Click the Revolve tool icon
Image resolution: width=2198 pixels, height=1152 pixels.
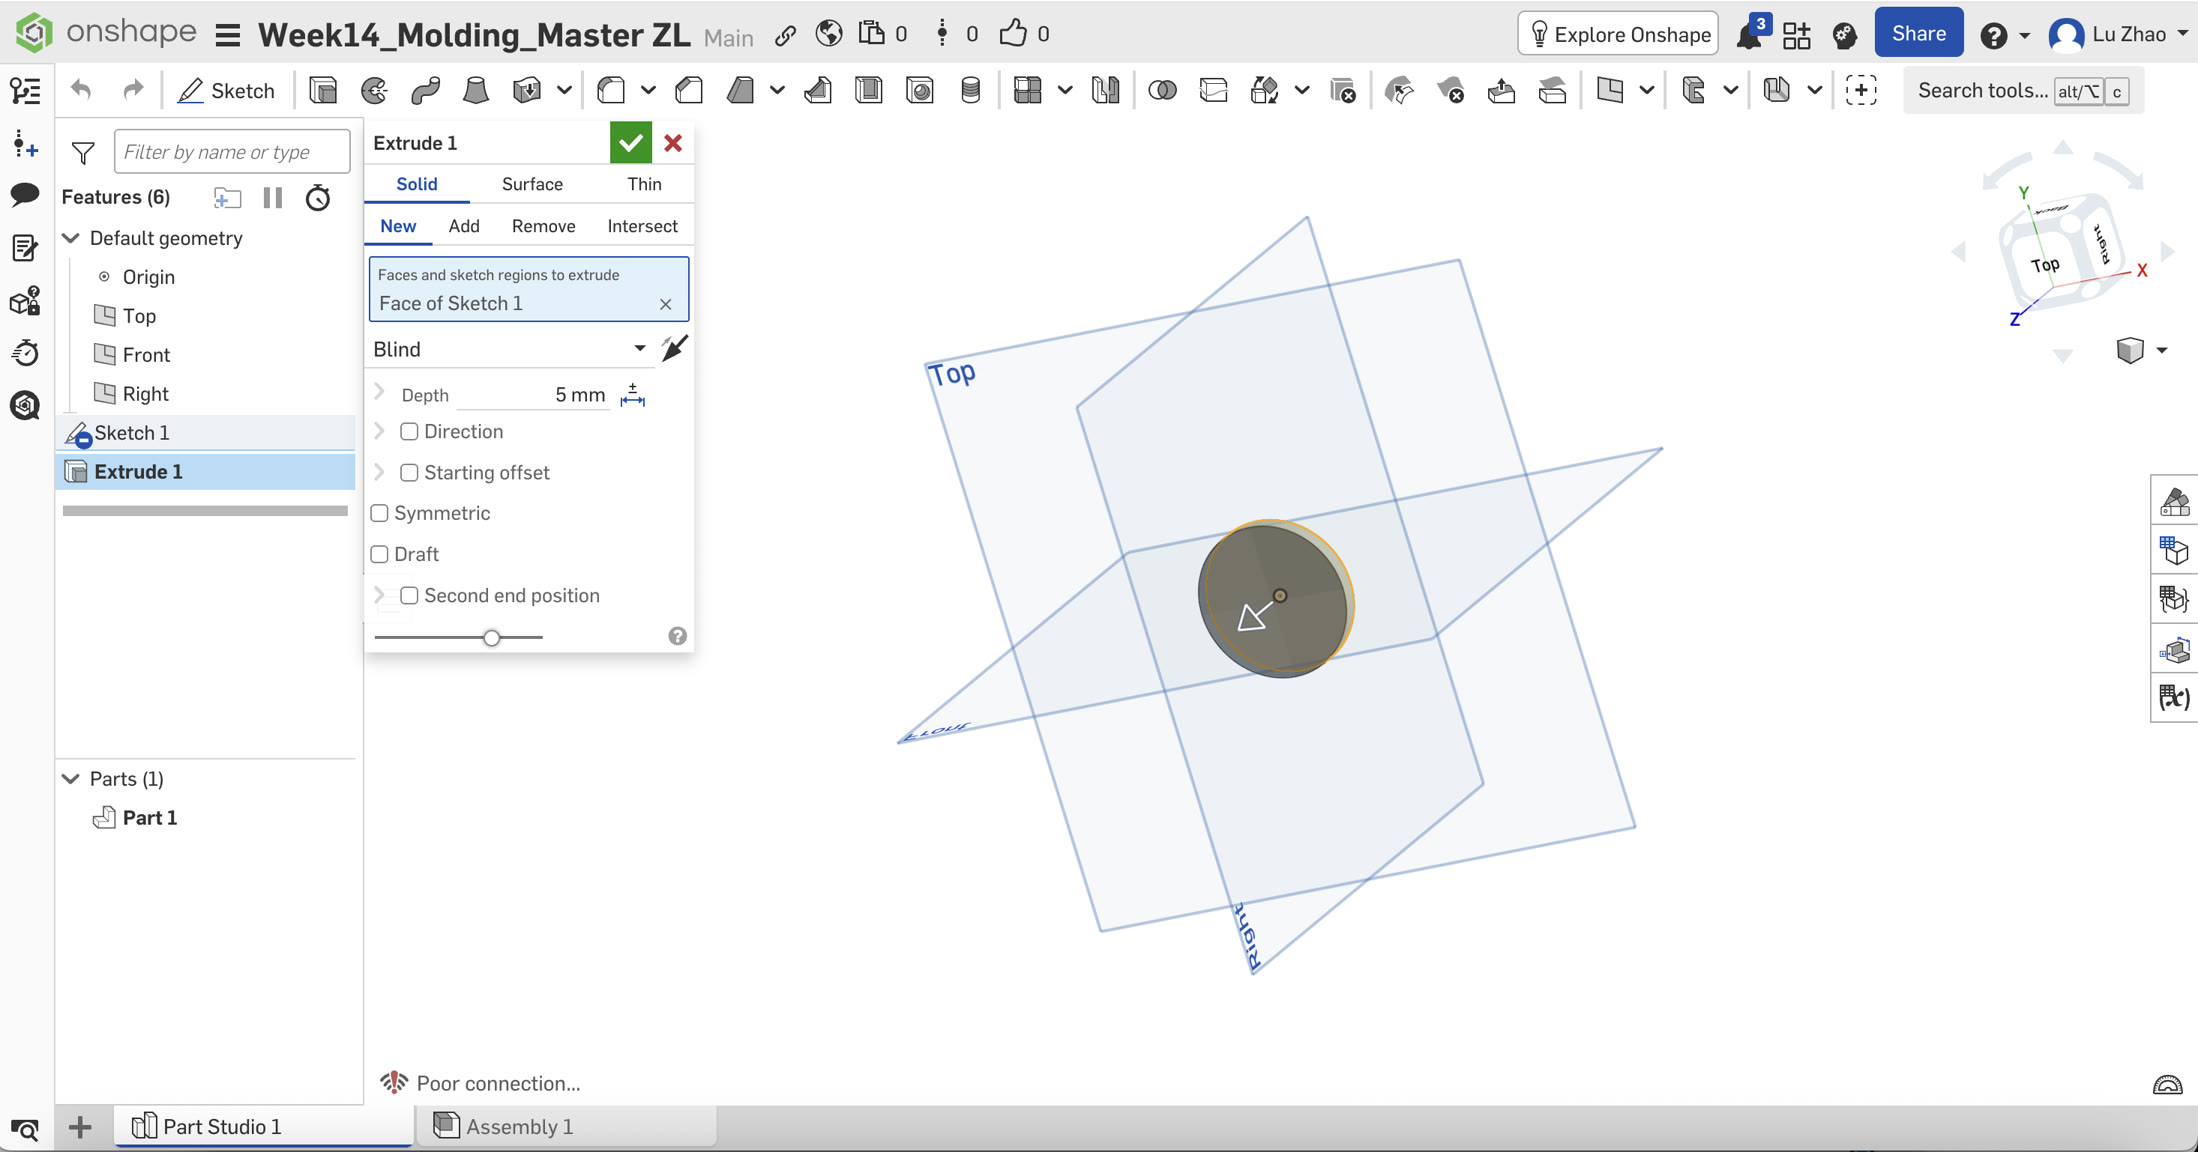374,91
